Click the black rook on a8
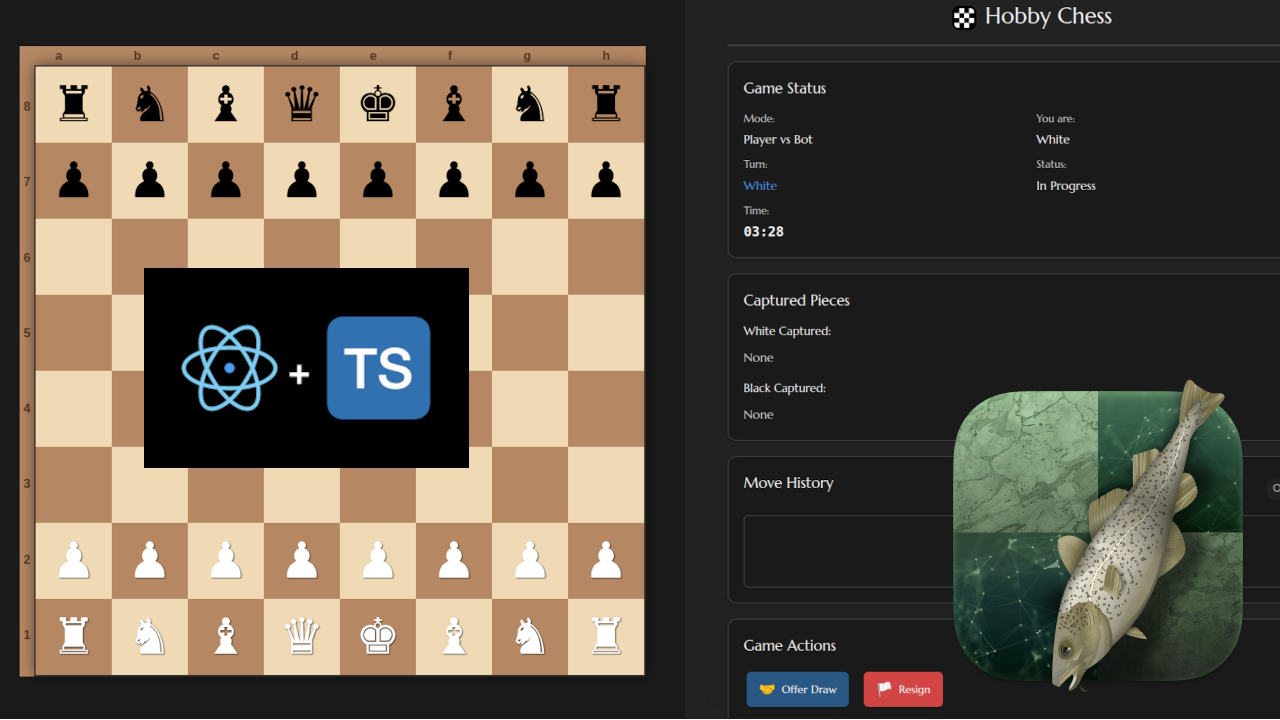The width and height of the screenshot is (1280, 720). click(74, 104)
